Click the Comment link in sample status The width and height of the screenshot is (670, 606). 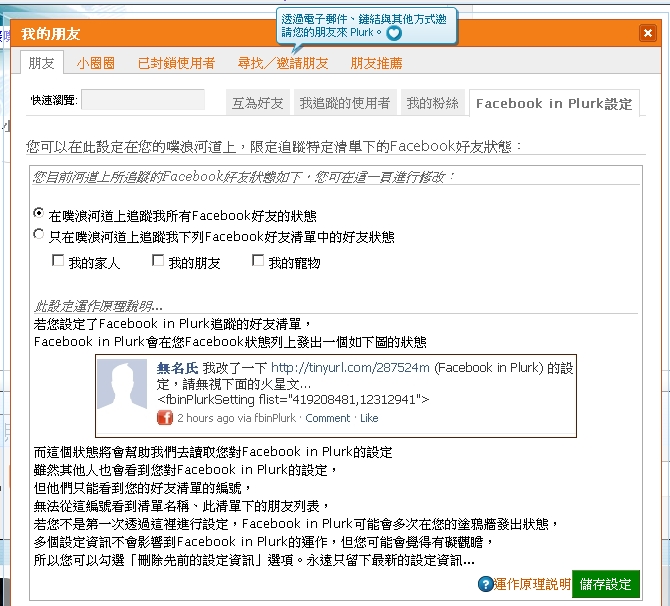pyautogui.click(x=327, y=418)
